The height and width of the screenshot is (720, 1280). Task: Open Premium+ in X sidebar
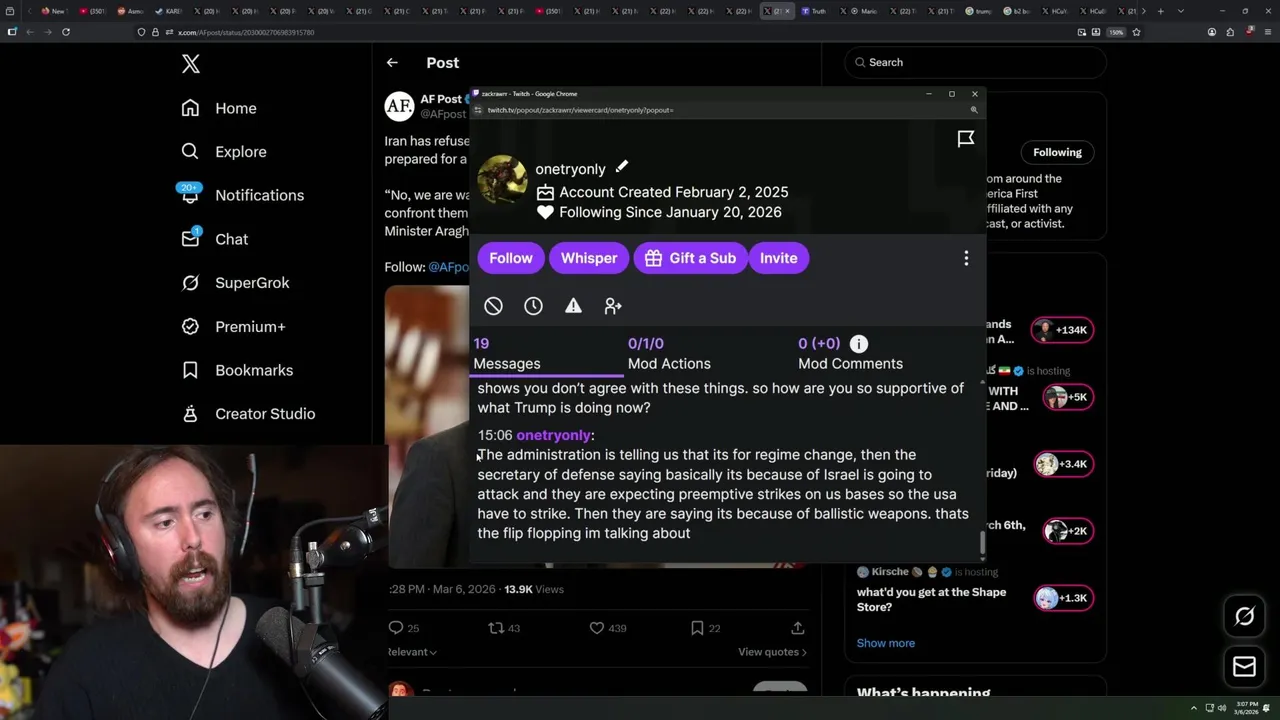(x=233, y=326)
